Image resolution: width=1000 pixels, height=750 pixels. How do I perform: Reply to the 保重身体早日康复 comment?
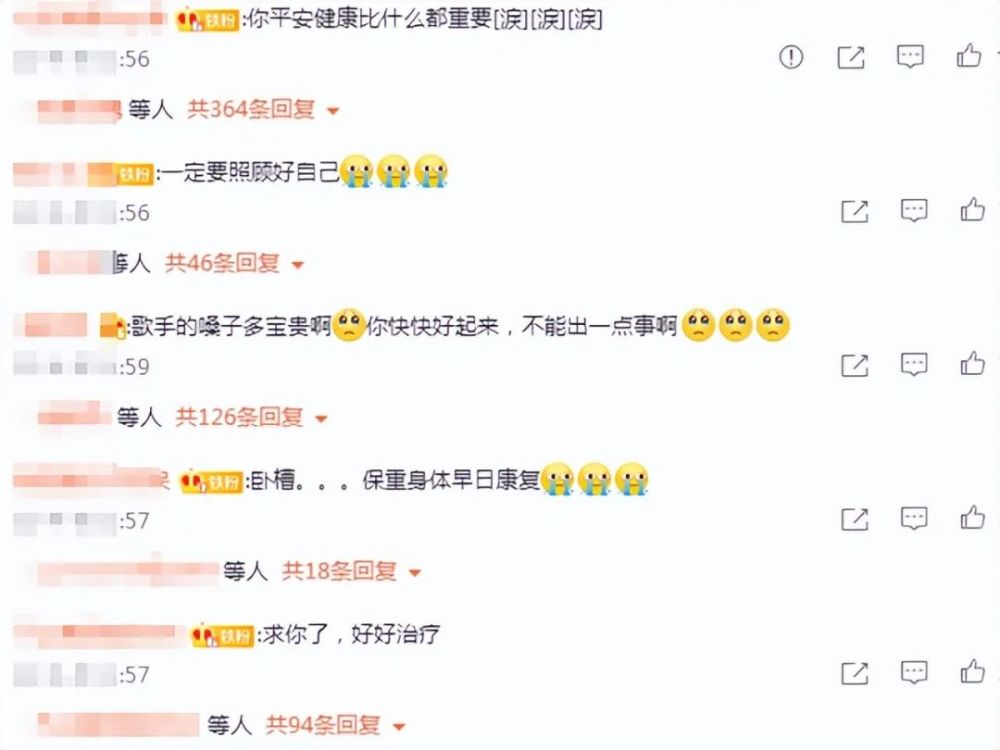(914, 518)
